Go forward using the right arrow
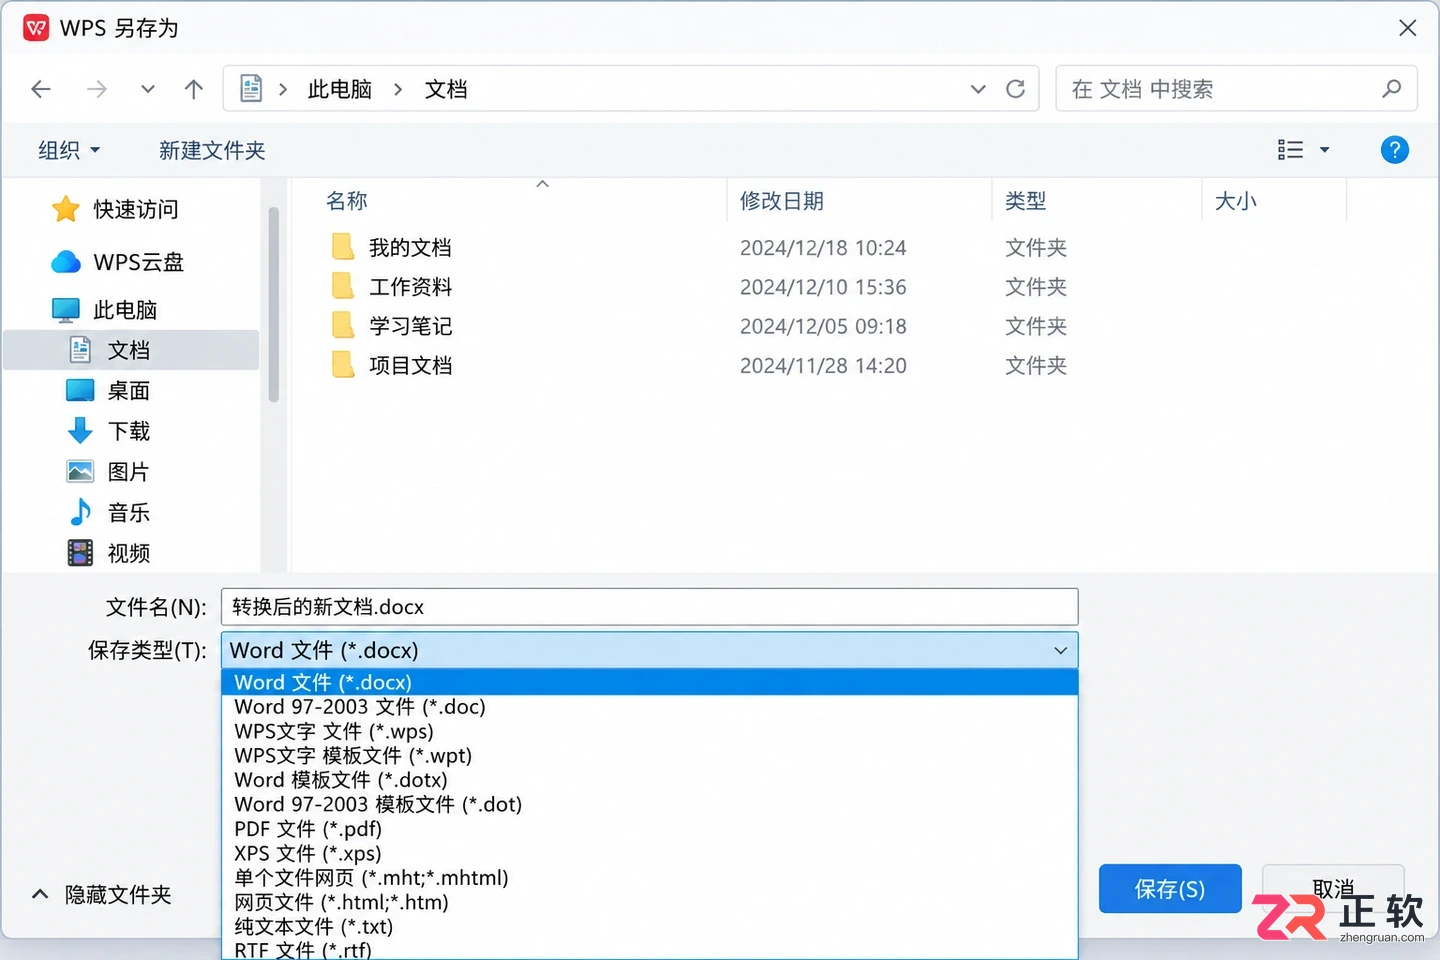The height and width of the screenshot is (960, 1440). tap(97, 89)
